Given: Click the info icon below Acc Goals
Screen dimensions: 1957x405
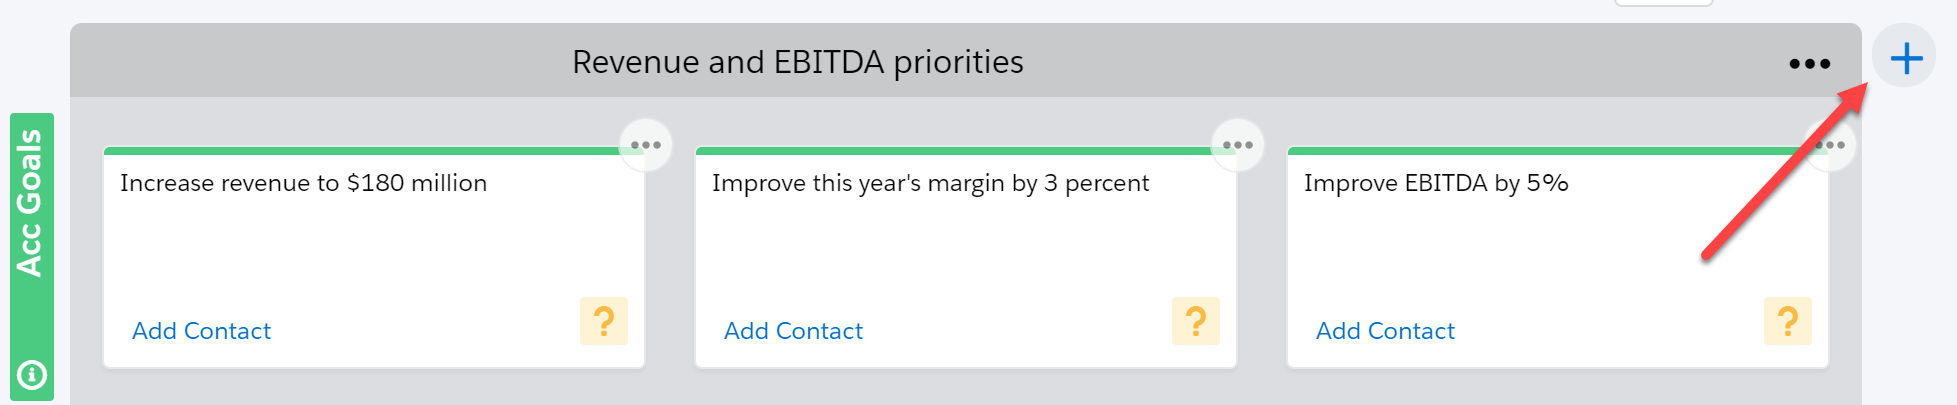Looking at the screenshot, I should (32, 375).
